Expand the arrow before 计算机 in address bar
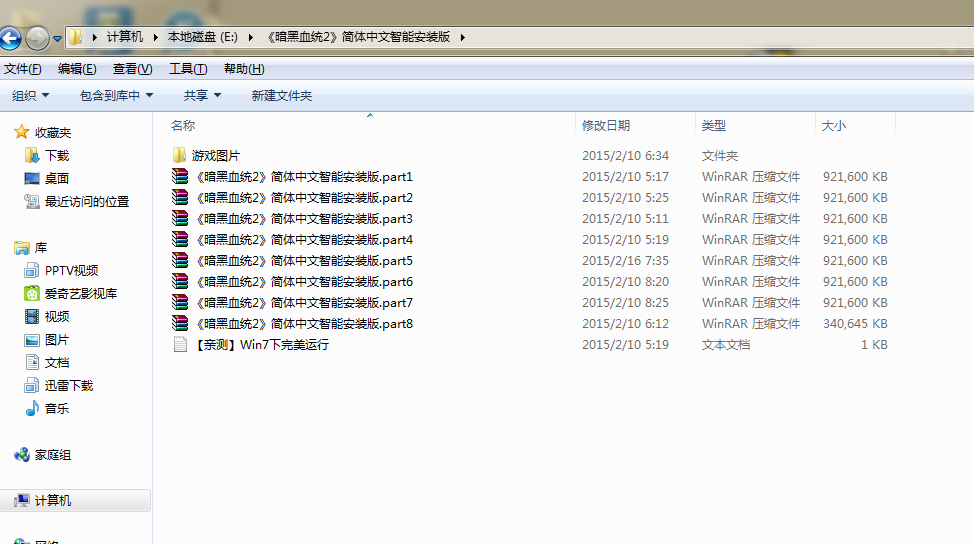974x544 pixels. pos(94,37)
